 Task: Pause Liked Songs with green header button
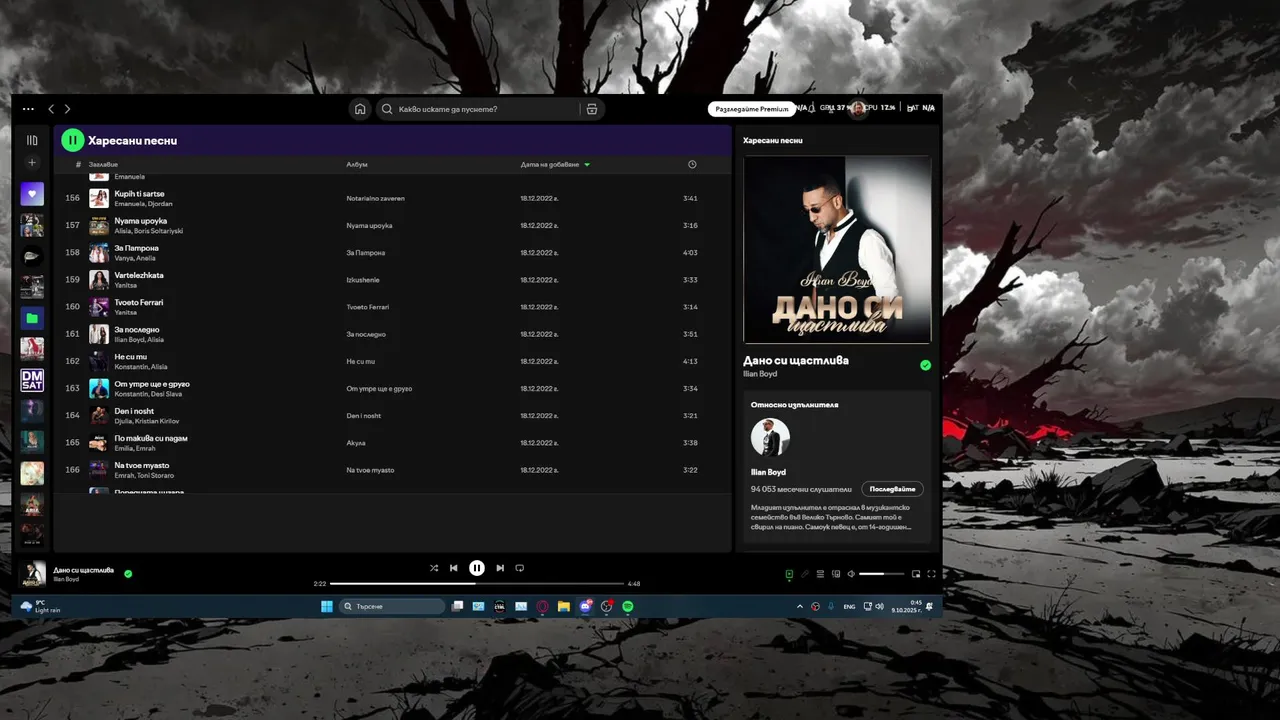(x=72, y=141)
